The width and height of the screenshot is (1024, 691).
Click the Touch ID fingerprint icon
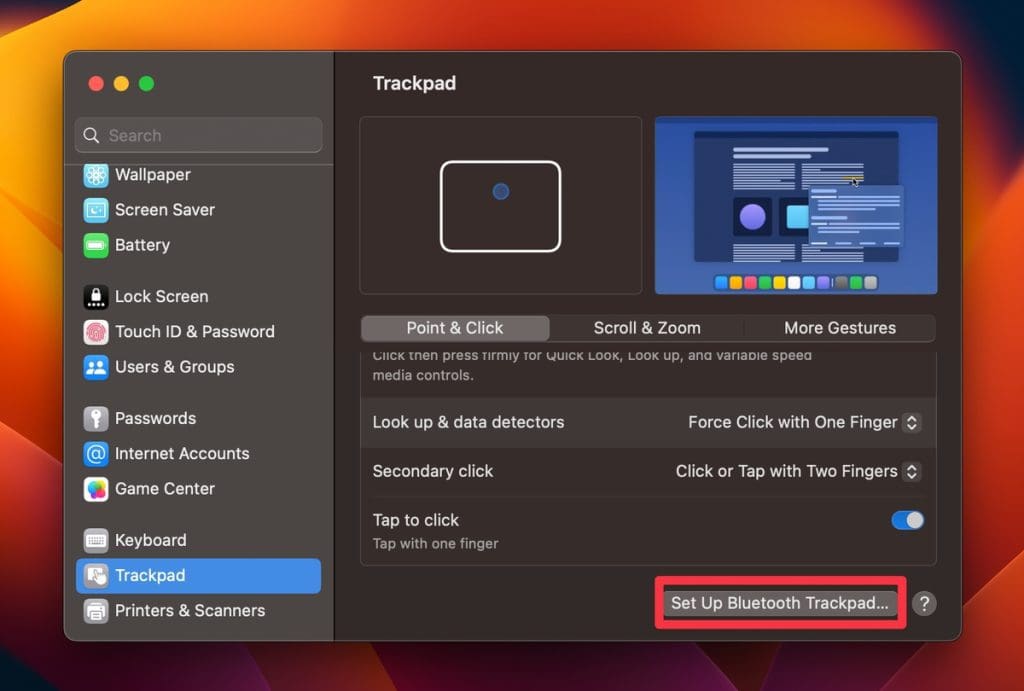[x=96, y=332]
